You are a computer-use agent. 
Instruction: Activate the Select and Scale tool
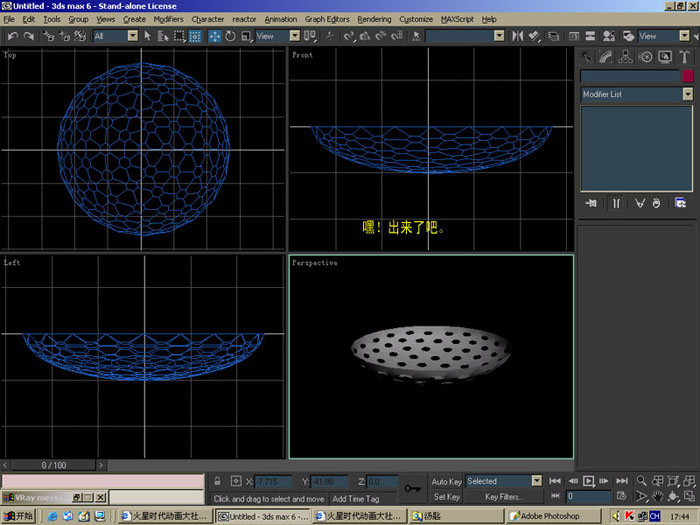[246, 36]
